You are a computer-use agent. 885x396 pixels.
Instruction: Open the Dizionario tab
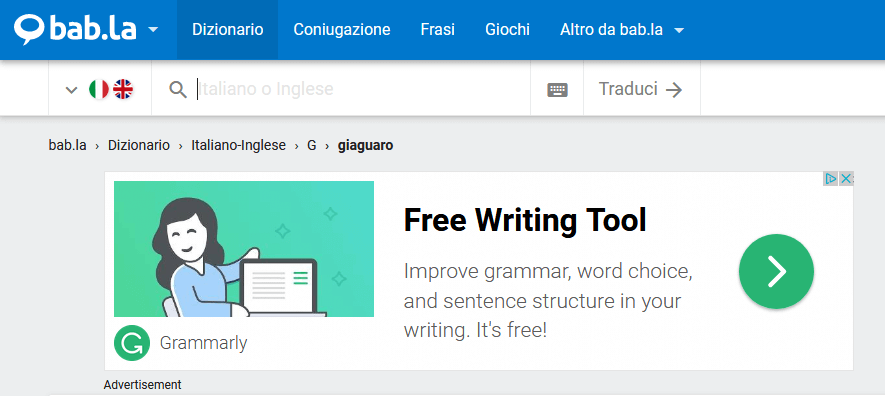(227, 29)
